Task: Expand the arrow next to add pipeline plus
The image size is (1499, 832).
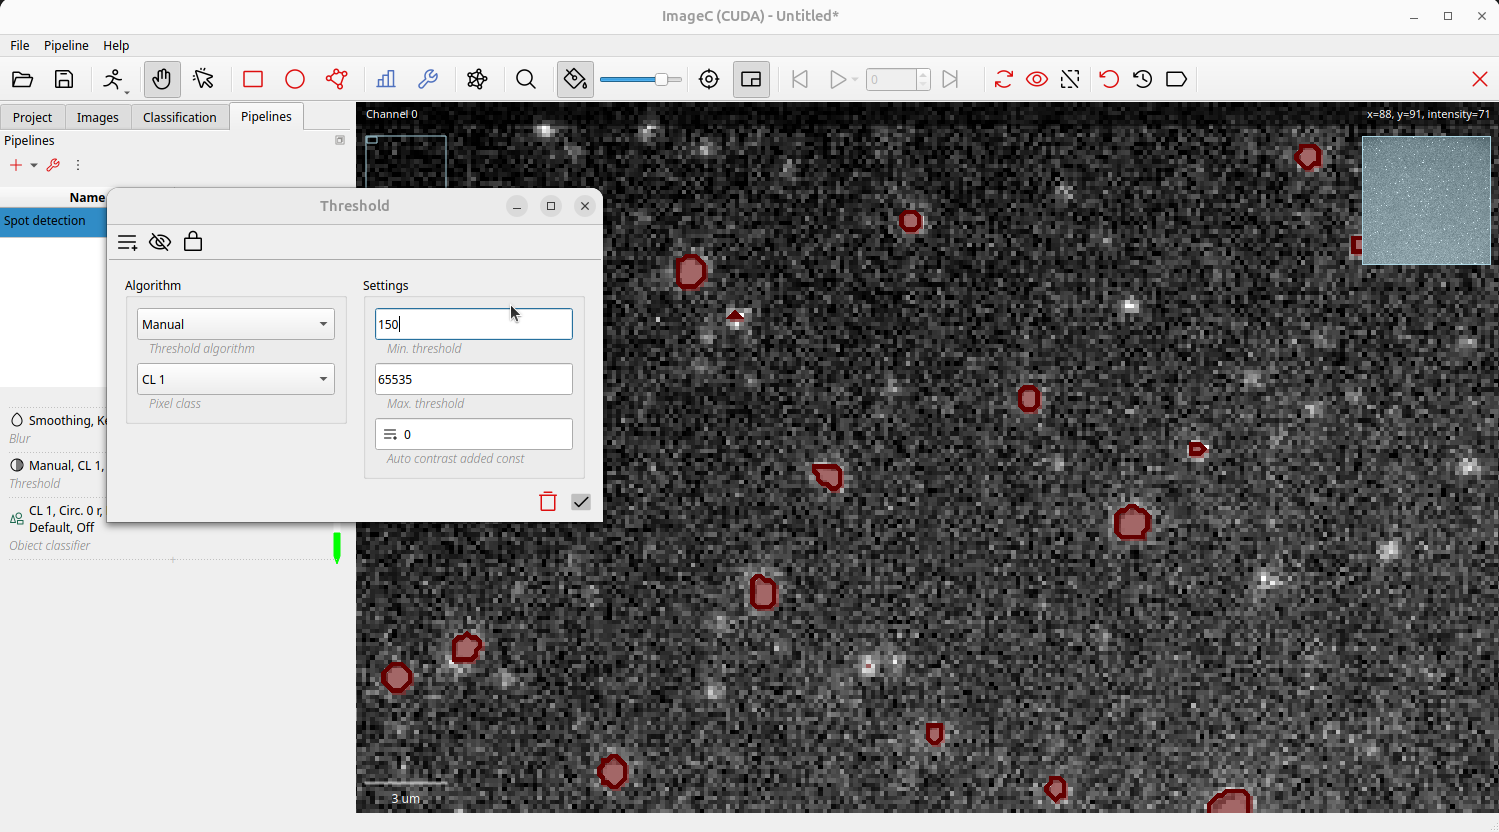Action: pyautogui.click(x=34, y=166)
